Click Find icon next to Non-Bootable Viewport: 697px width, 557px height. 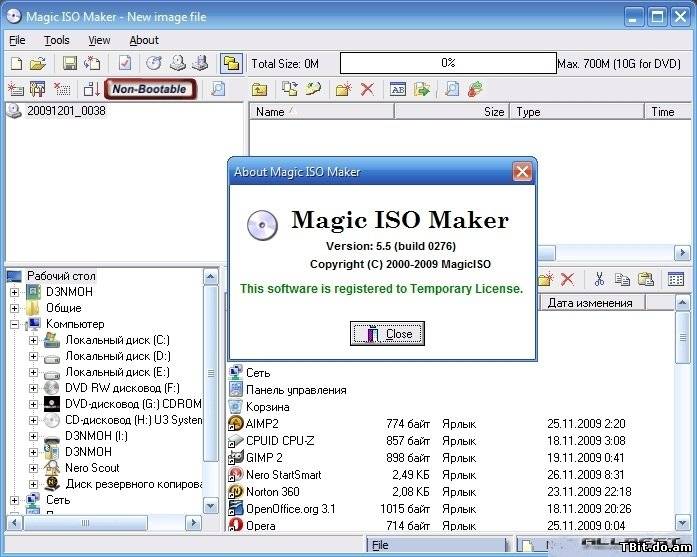tap(218, 89)
